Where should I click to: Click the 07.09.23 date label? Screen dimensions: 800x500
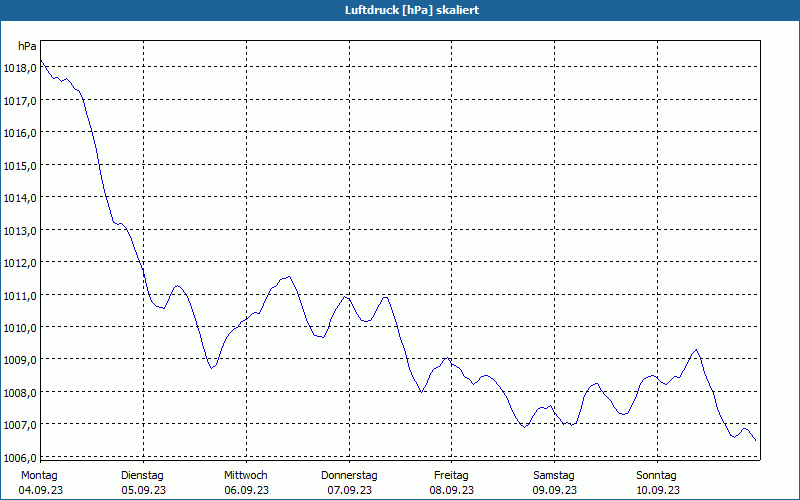pyautogui.click(x=349, y=490)
